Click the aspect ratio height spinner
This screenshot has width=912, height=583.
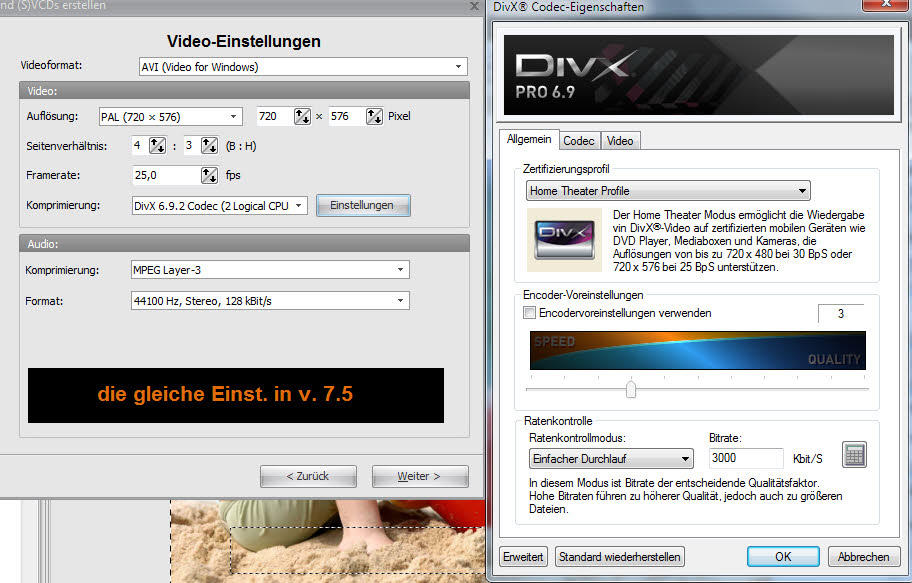pos(209,146)
